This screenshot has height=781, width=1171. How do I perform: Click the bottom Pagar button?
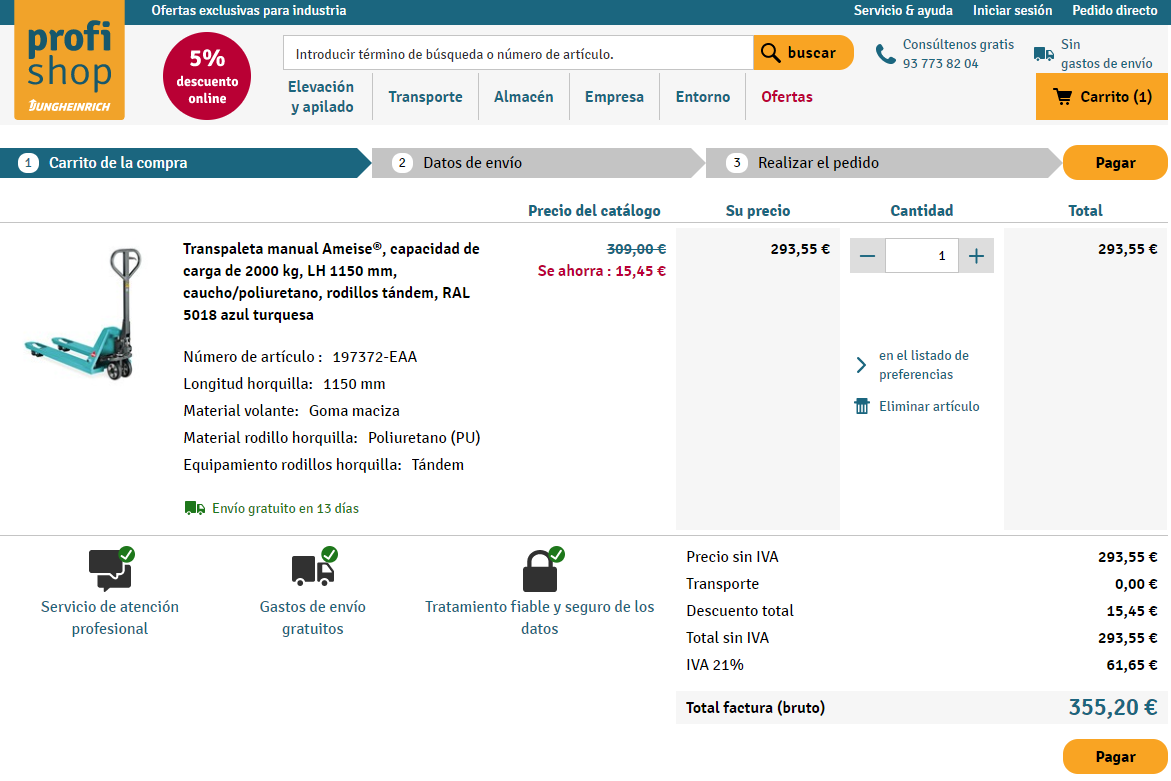[1115, 756]
